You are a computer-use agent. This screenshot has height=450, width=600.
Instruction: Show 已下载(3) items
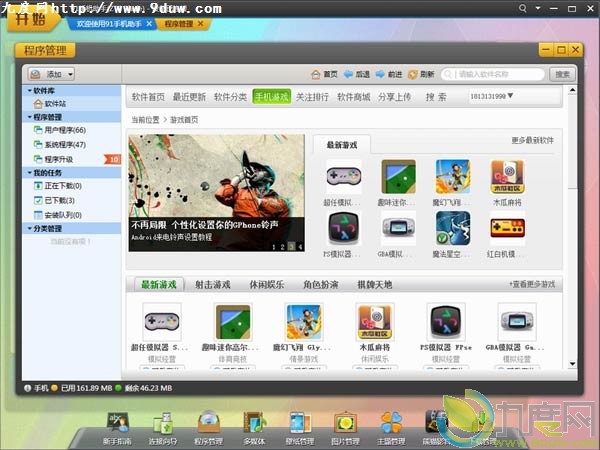54,201
